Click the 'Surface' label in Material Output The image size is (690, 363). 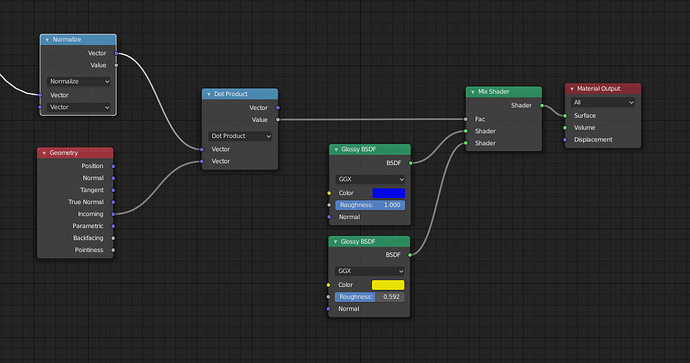click(x=585, y=116)
